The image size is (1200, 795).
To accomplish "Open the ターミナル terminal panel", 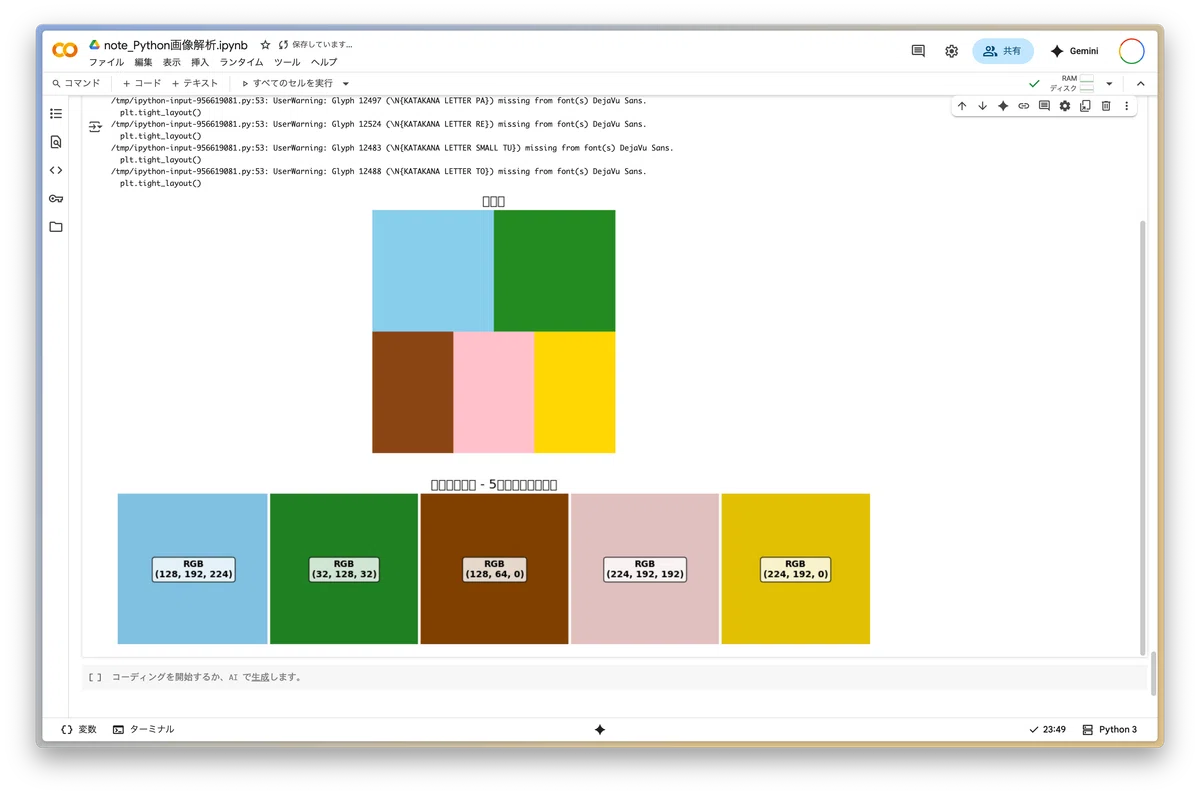I will [x=143, y=730].
